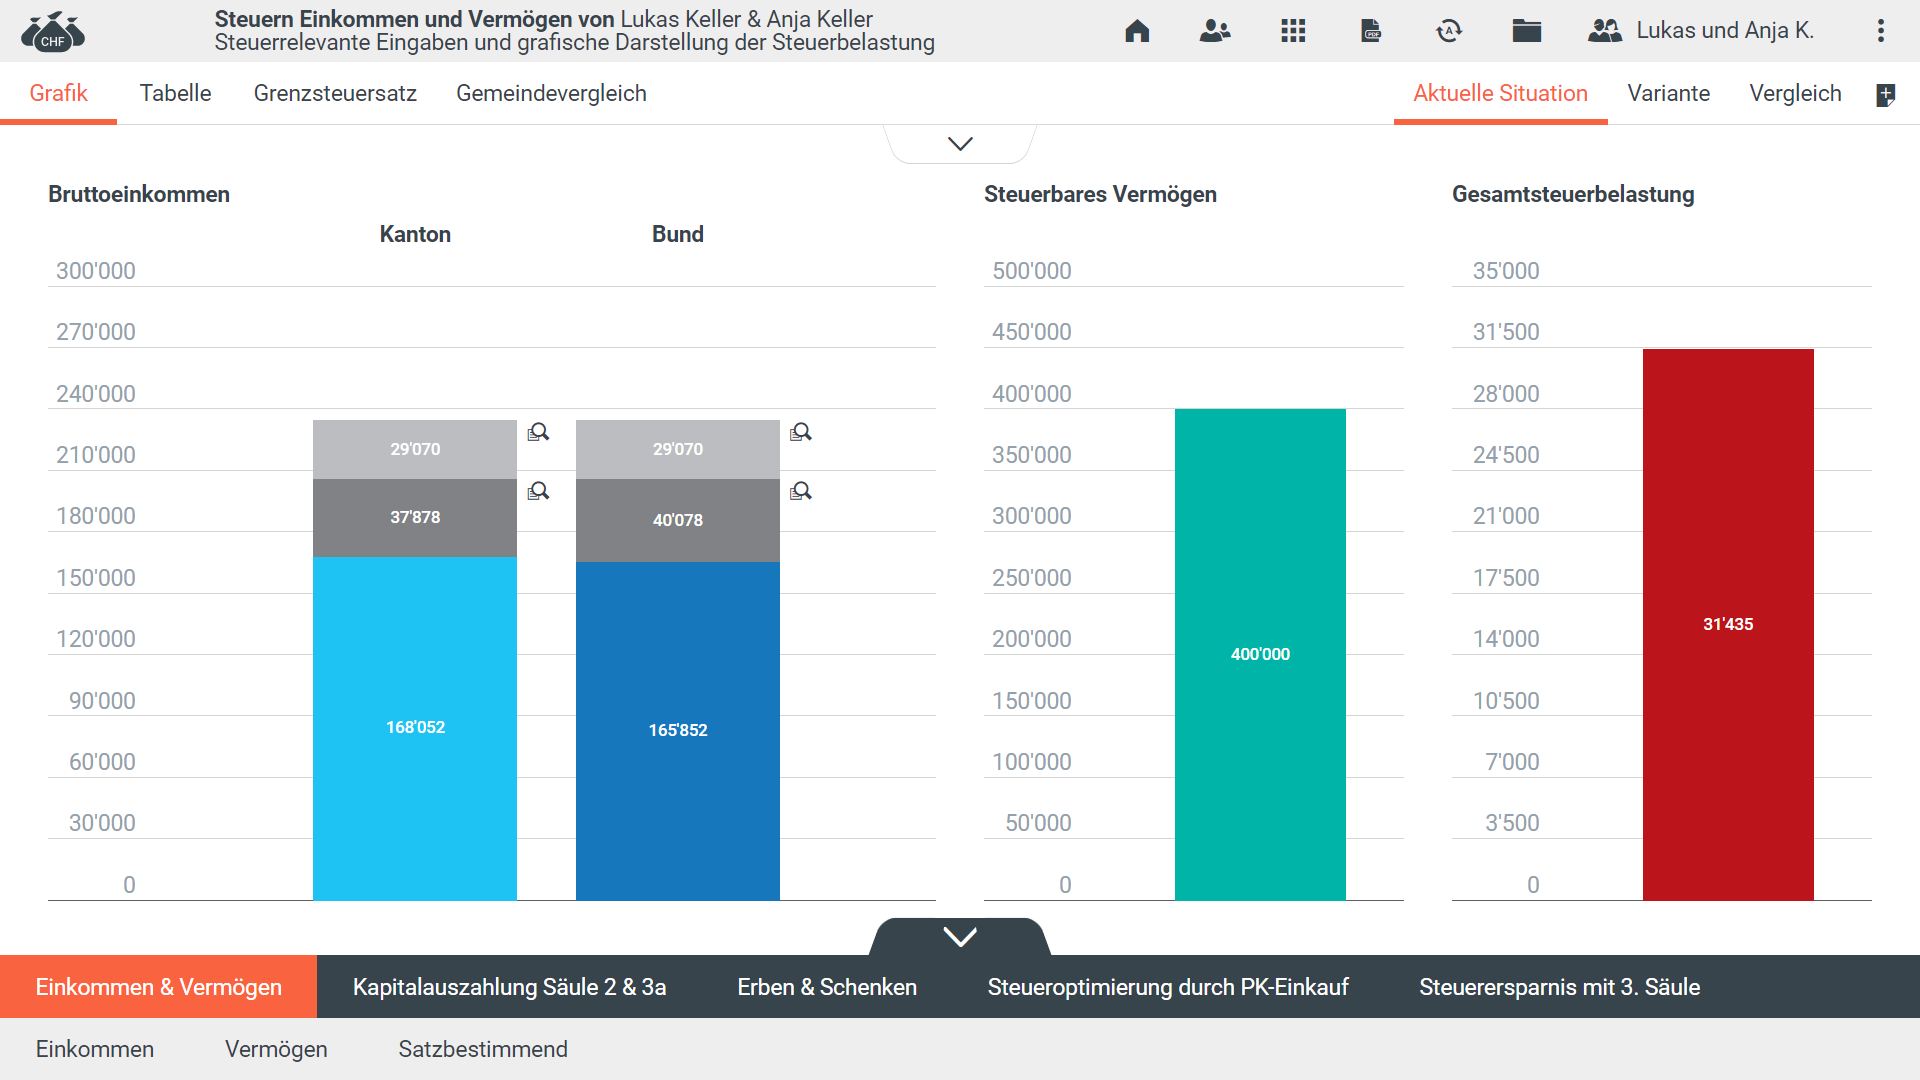
Task: Open the three-dot overflow menu
Action: [x=1881, y=31]
